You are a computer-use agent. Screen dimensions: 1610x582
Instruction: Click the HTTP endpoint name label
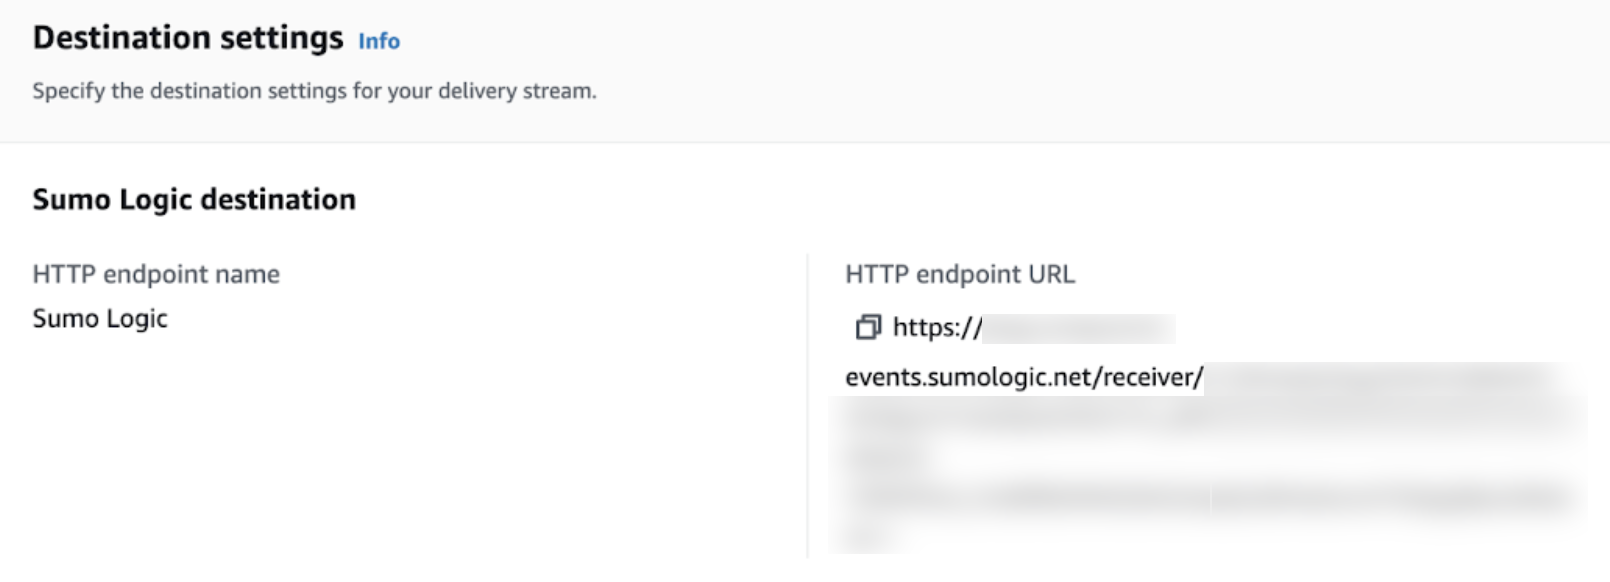[x=156, y=273]
